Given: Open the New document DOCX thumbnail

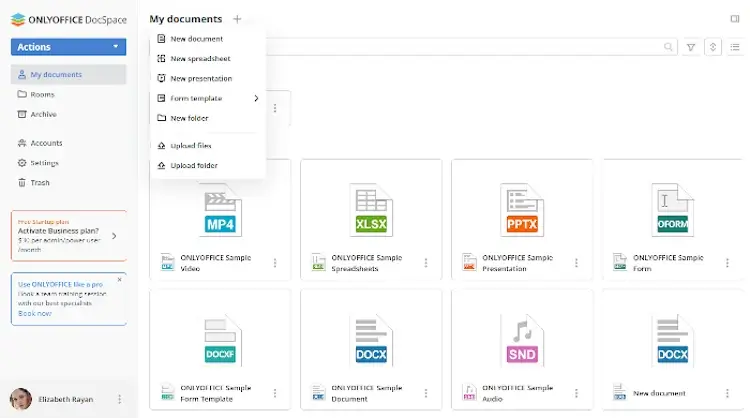Looking at the screenshot, I should point(673,341).
